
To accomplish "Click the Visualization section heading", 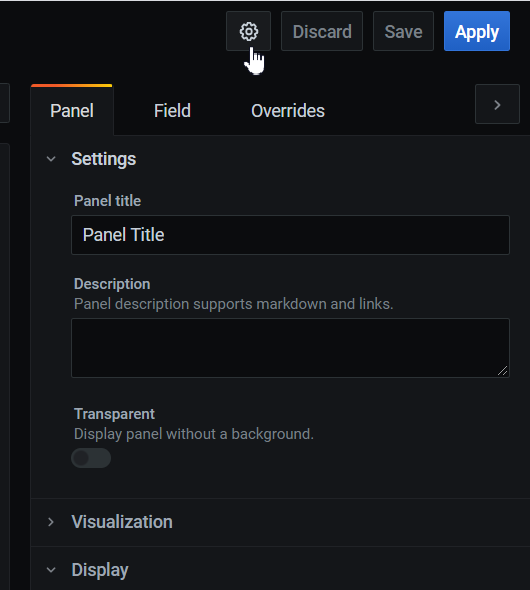I will 122,522.
